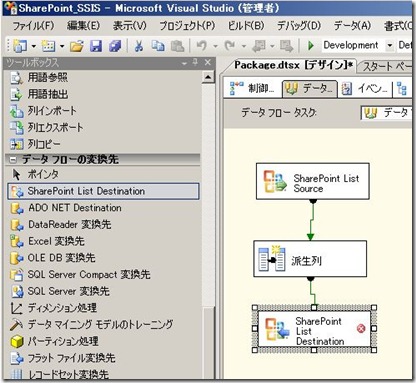The height and width of the screenshot is (383, 416).
Task: Open the ビルド(B) menu
Action: tap(246, 26)
